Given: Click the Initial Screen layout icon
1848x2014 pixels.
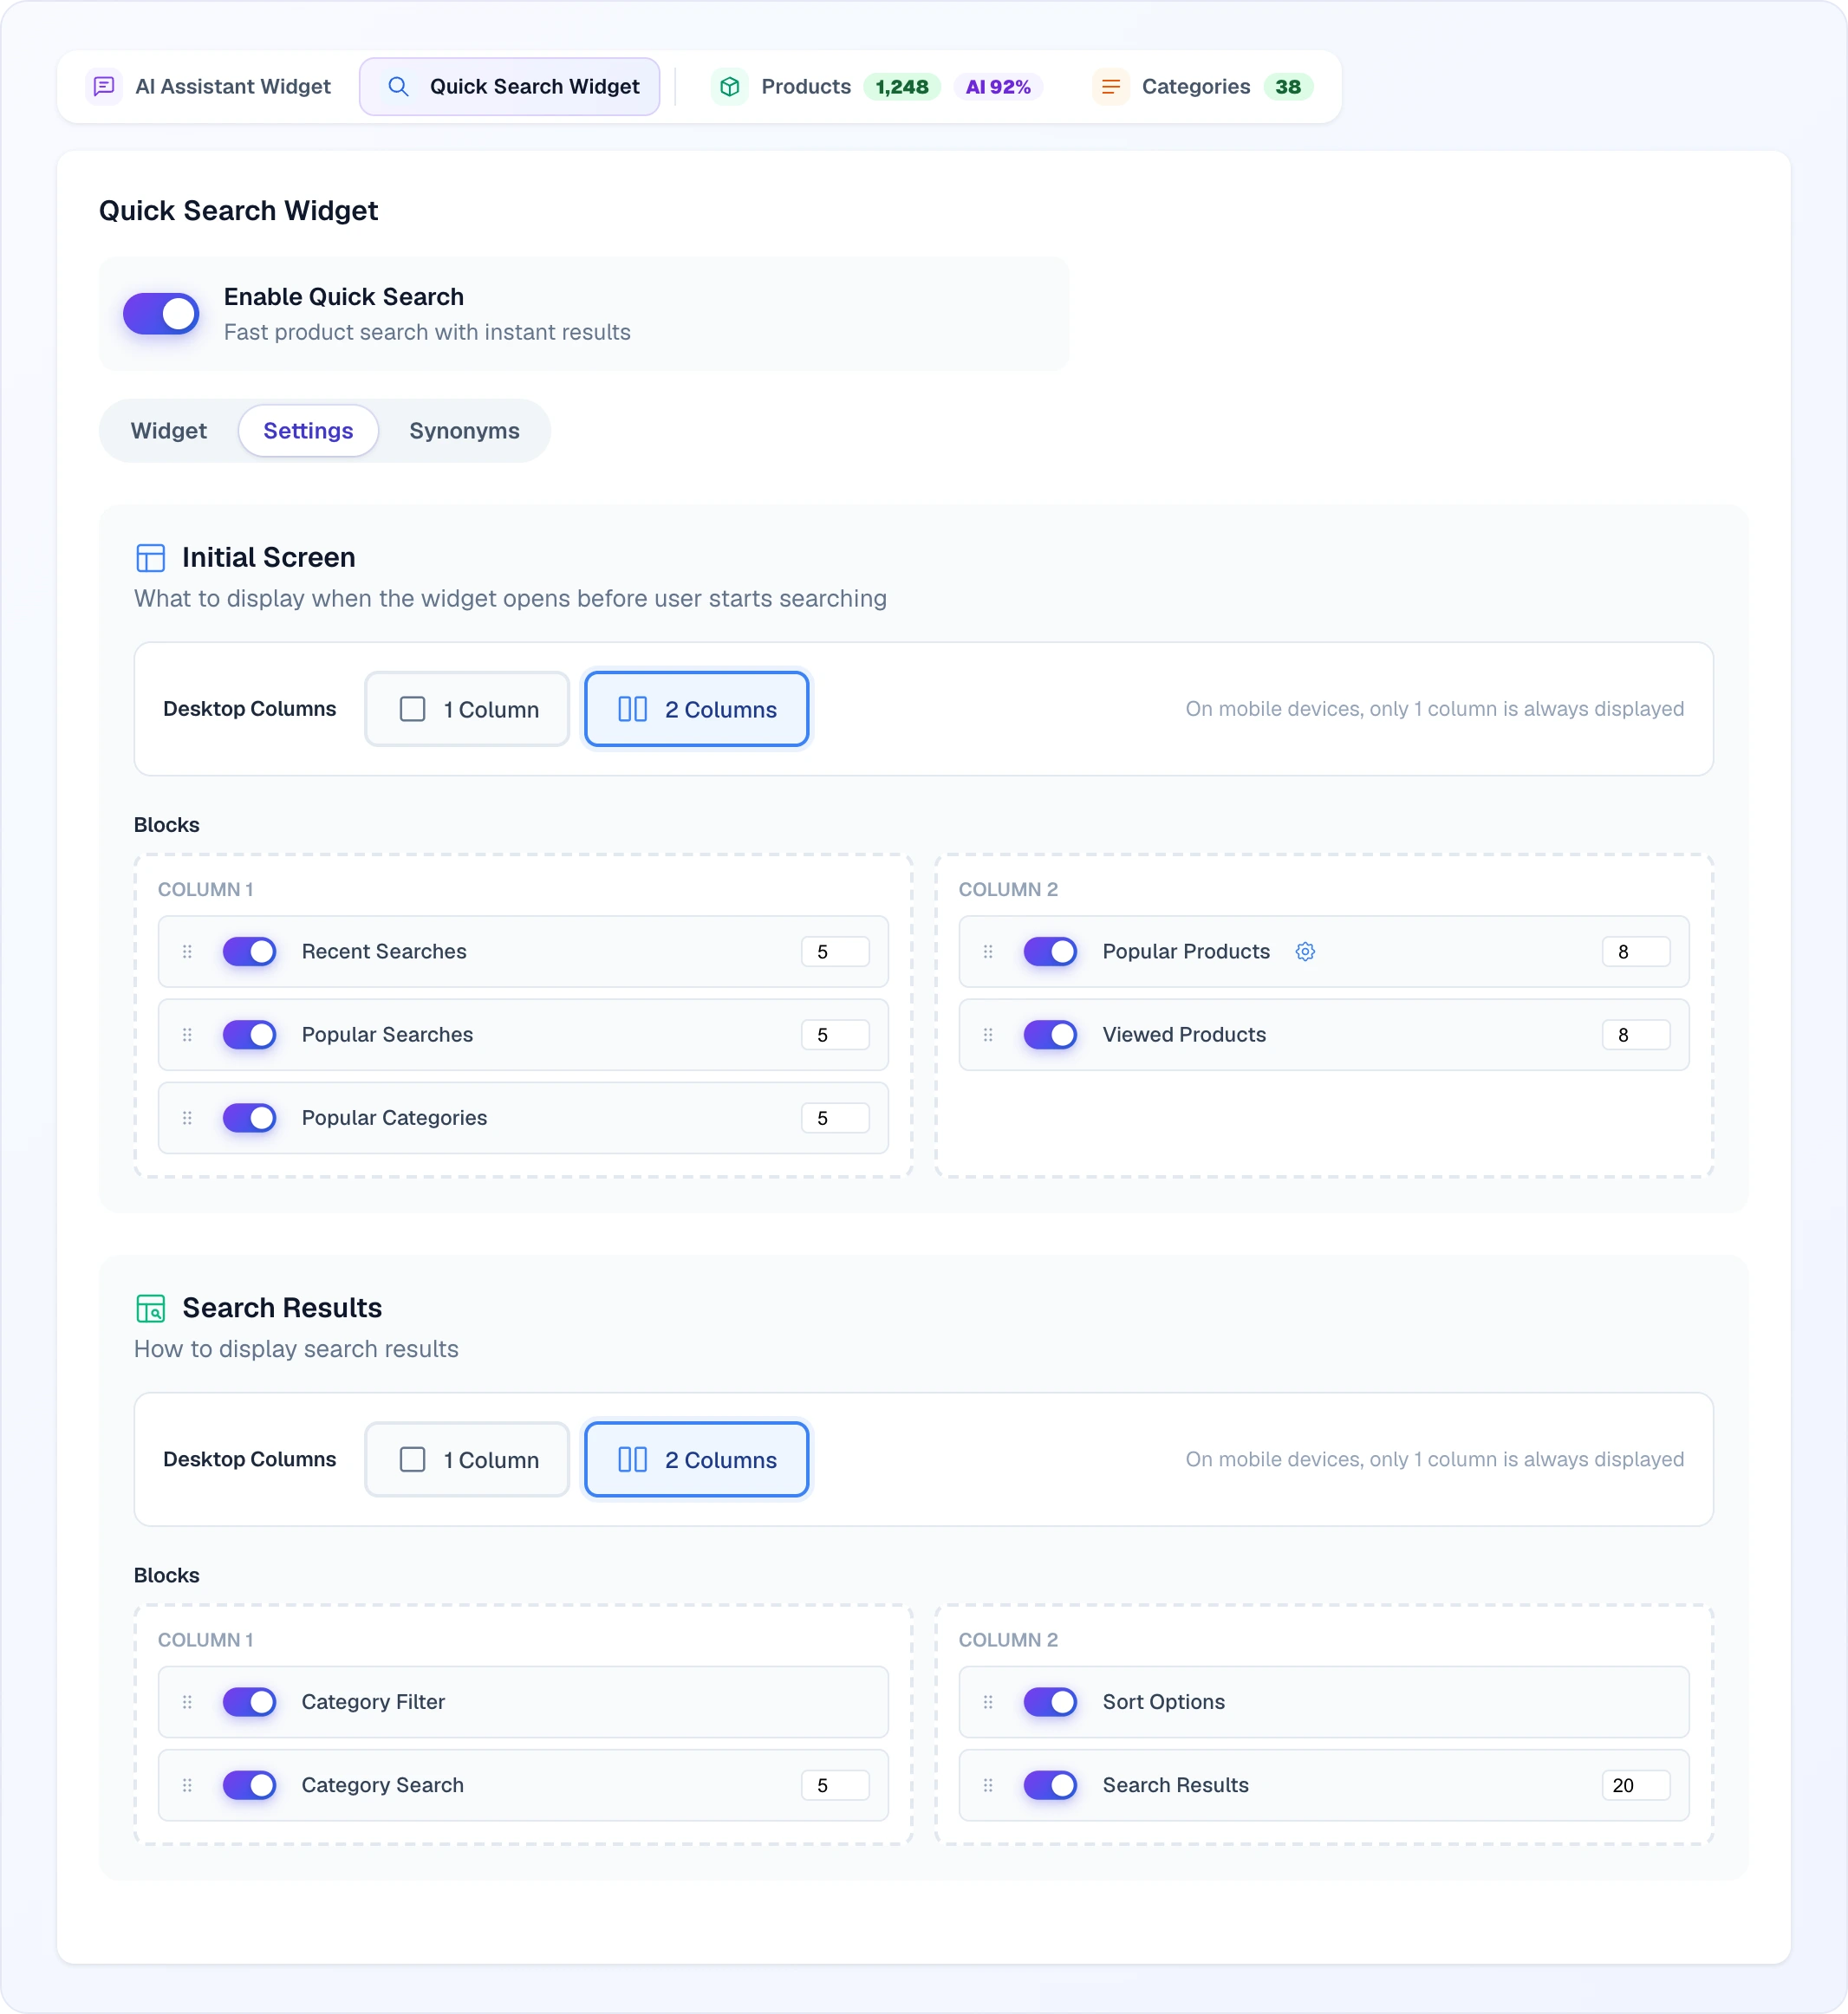Looking at the screenshot, I should [x=150, y=557].
